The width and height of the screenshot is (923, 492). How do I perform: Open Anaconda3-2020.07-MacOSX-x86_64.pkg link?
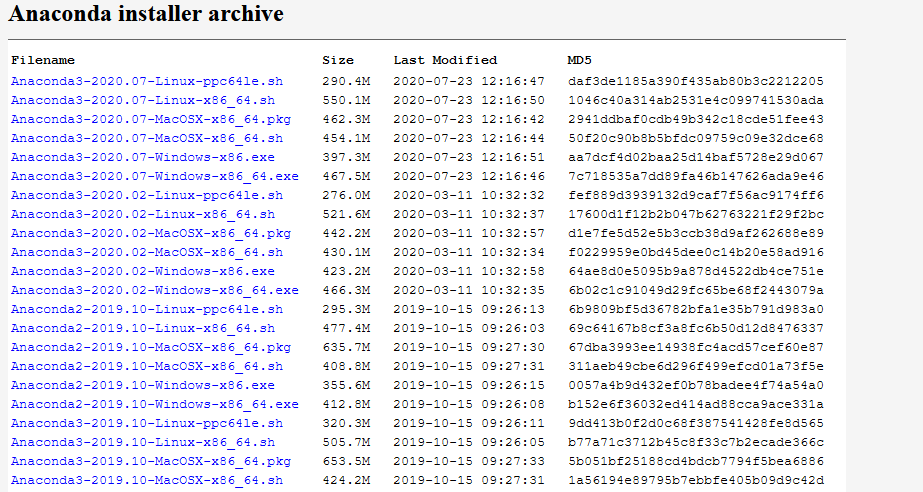[151, 119]
